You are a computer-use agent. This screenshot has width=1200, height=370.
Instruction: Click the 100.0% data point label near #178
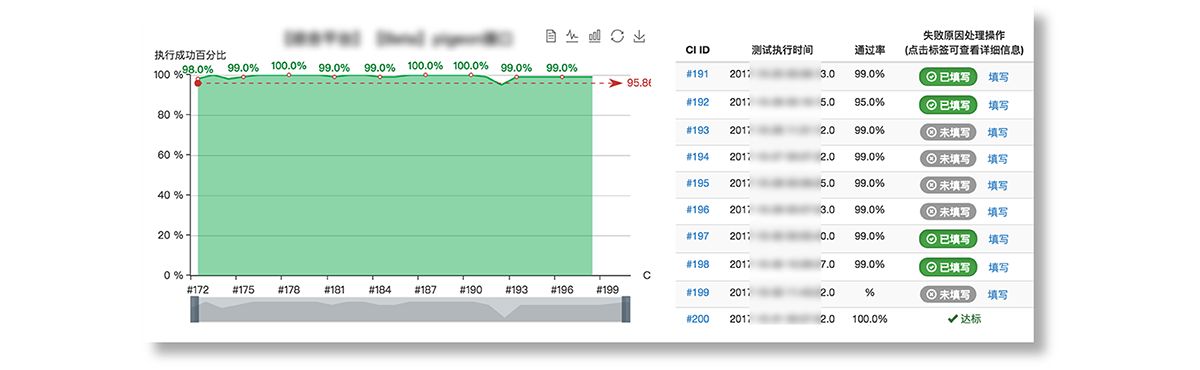click(x=289, y=66)
